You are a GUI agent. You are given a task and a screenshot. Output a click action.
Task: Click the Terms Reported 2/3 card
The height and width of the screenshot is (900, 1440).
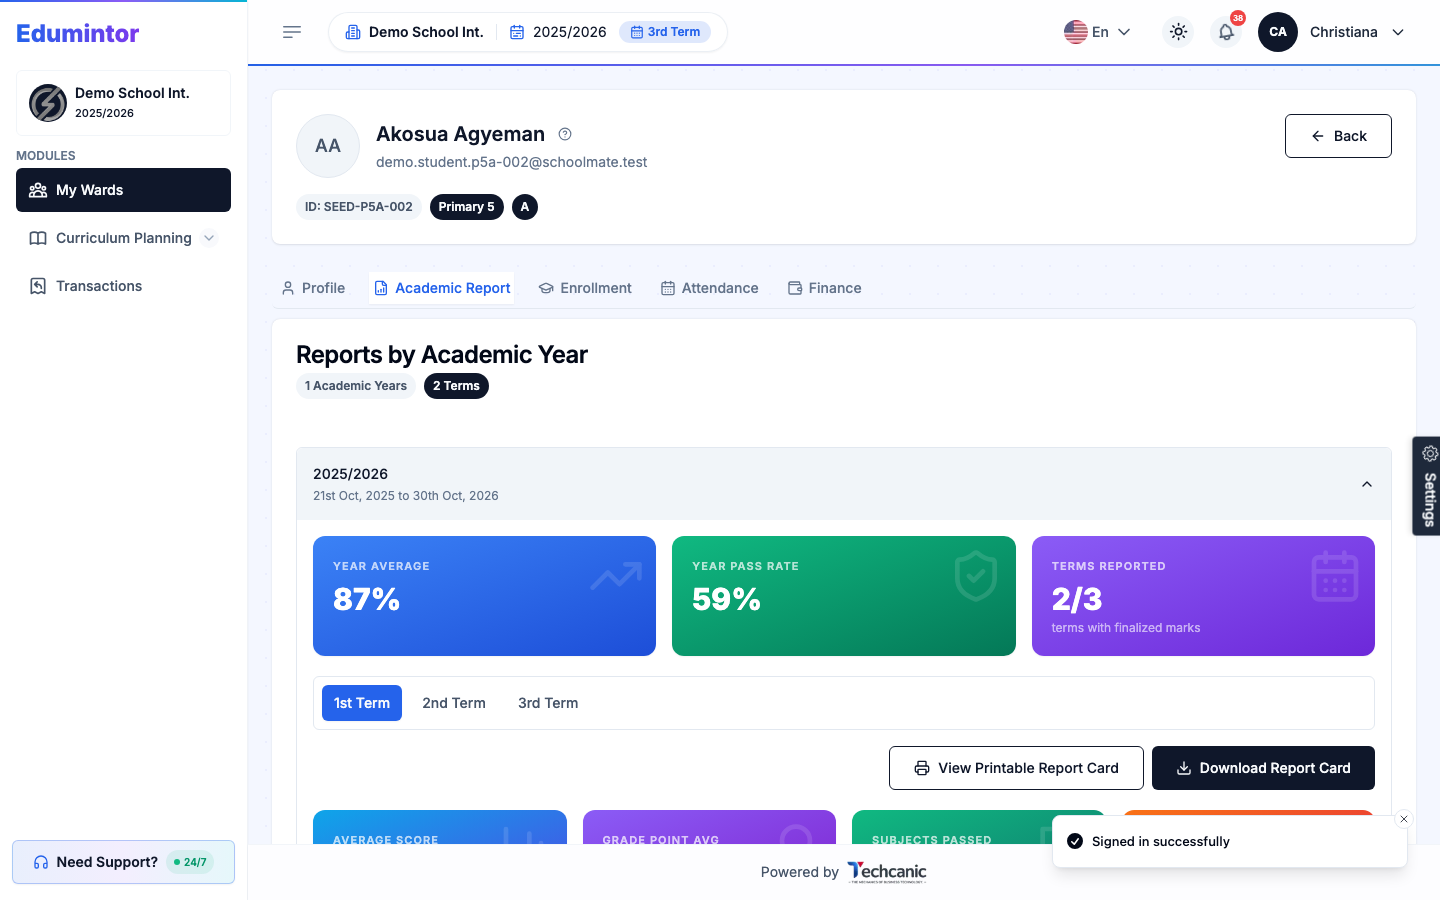click(1203, 596)
